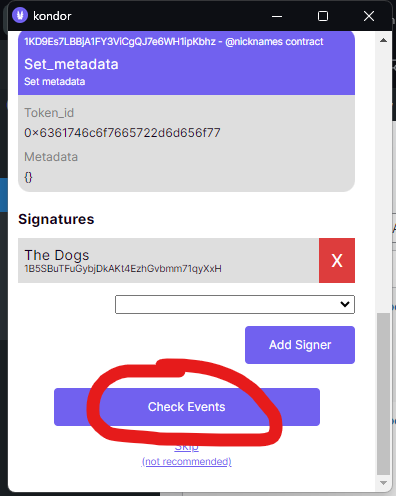Click the nicknames contract address text
396x496 pixels.
(174, 42)
